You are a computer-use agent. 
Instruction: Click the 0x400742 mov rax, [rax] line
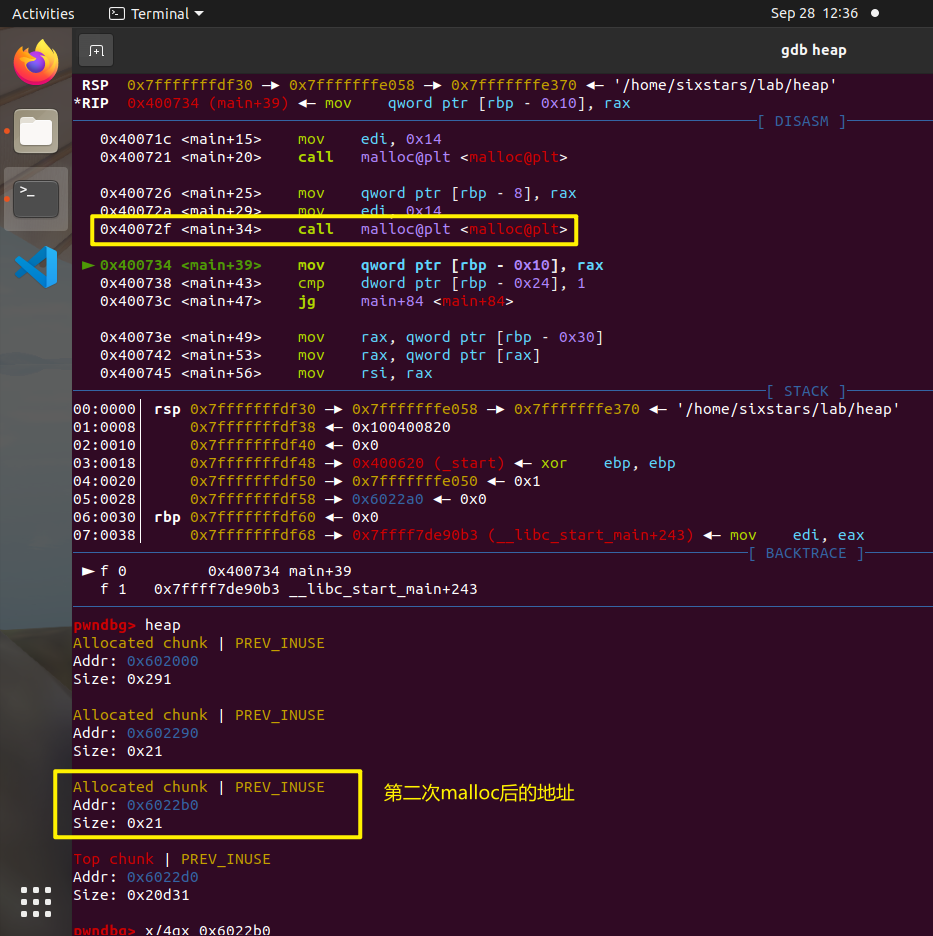pos(320,355)
